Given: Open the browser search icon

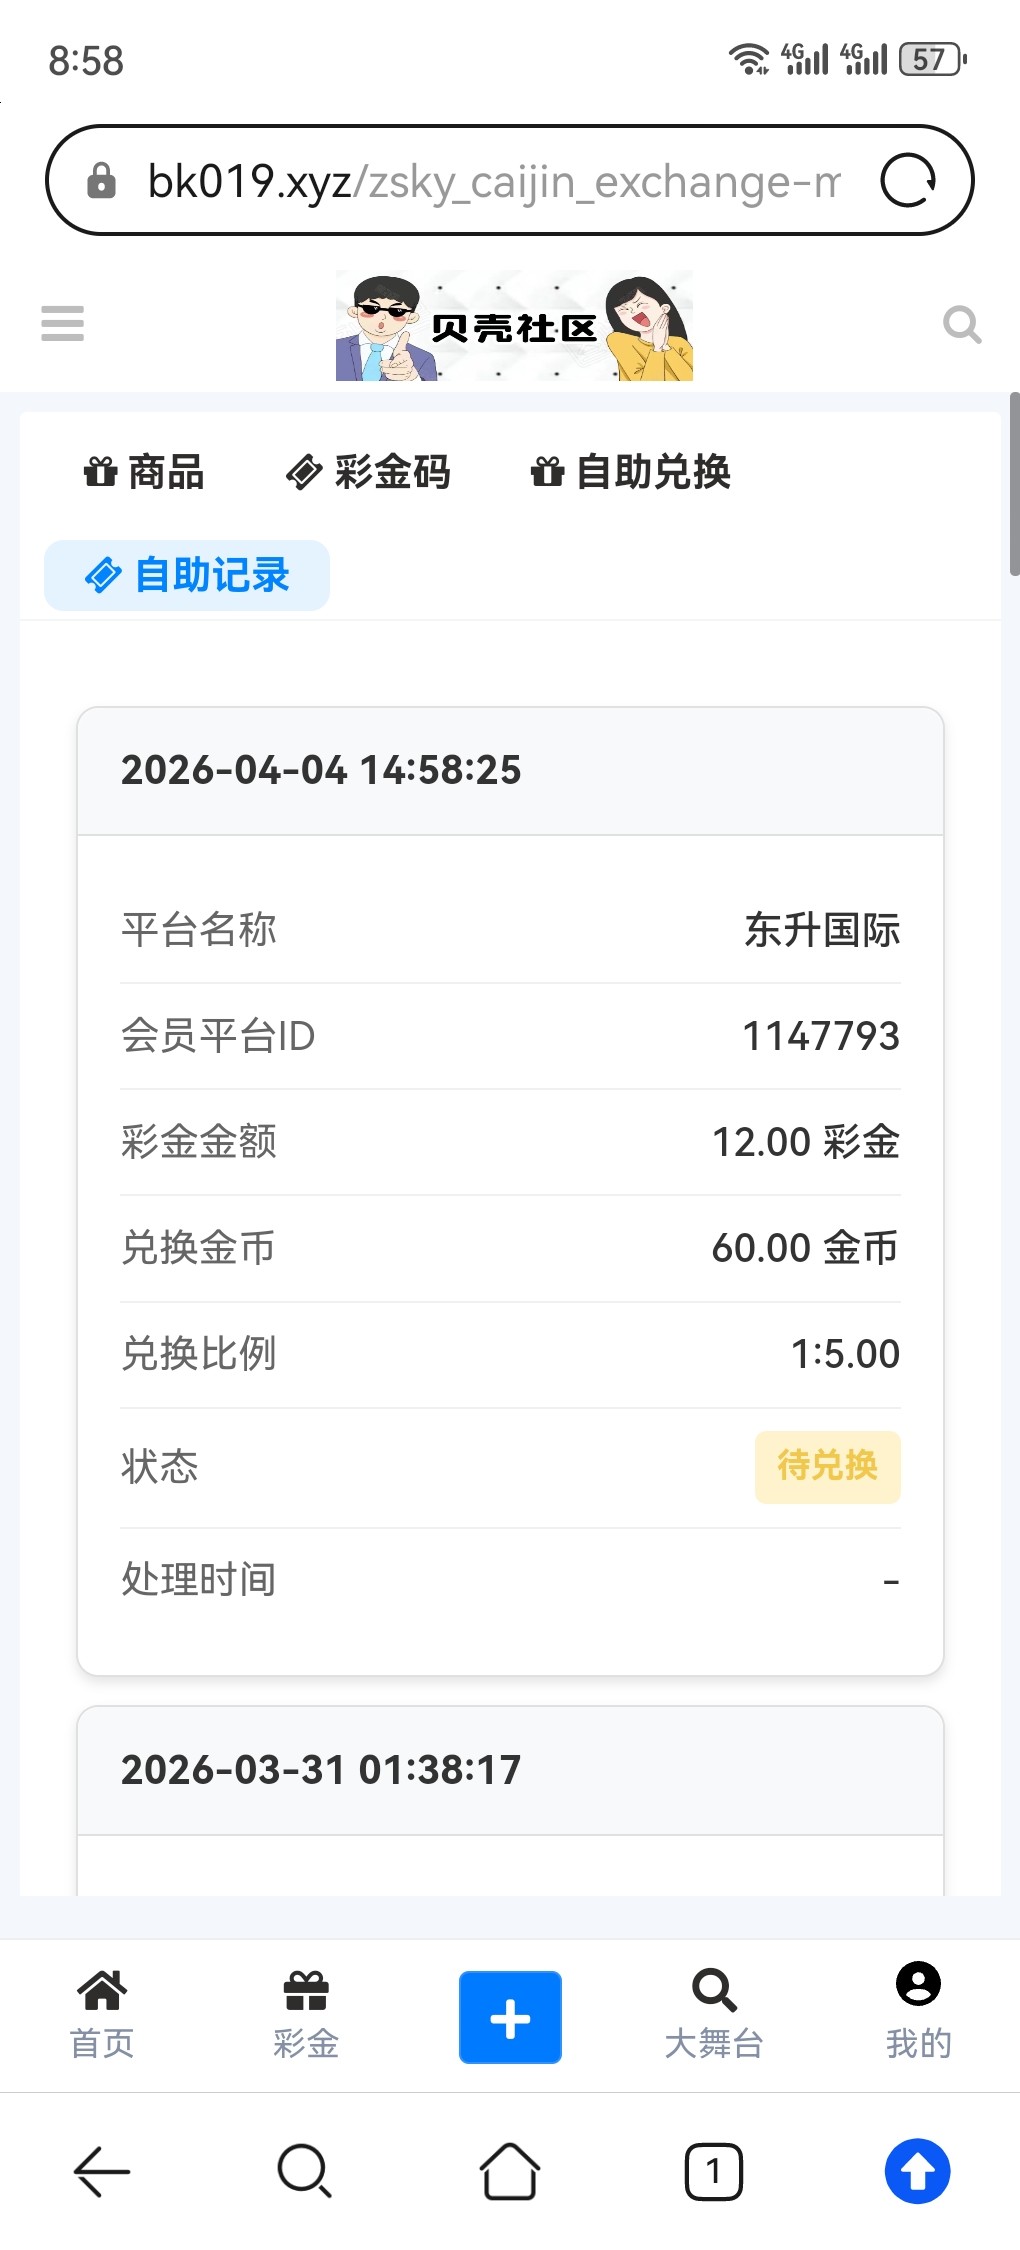Looking at the screenshot, I should click(x=305, y=2171).
